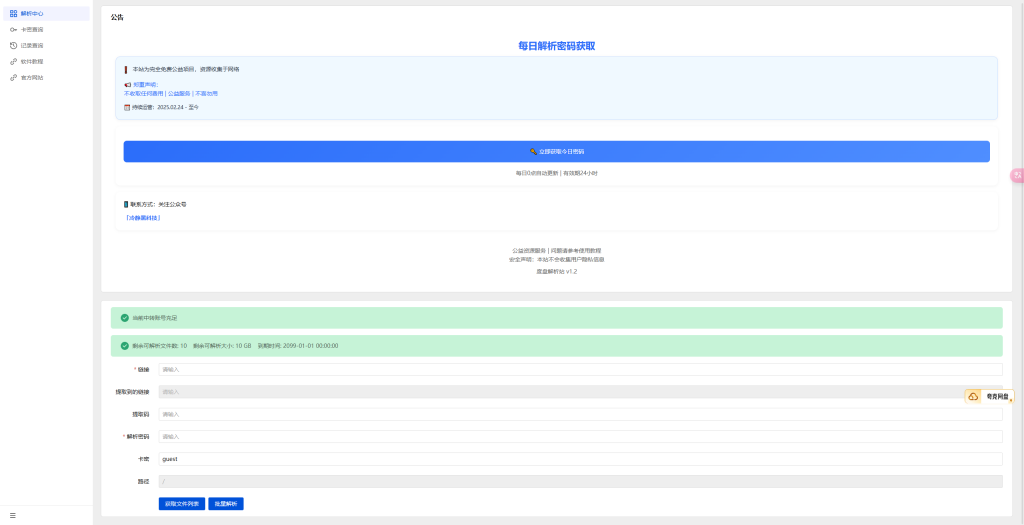Toggle the sidebar collapse hamburger icon
1024x525 pixels.
pos(13,515)
